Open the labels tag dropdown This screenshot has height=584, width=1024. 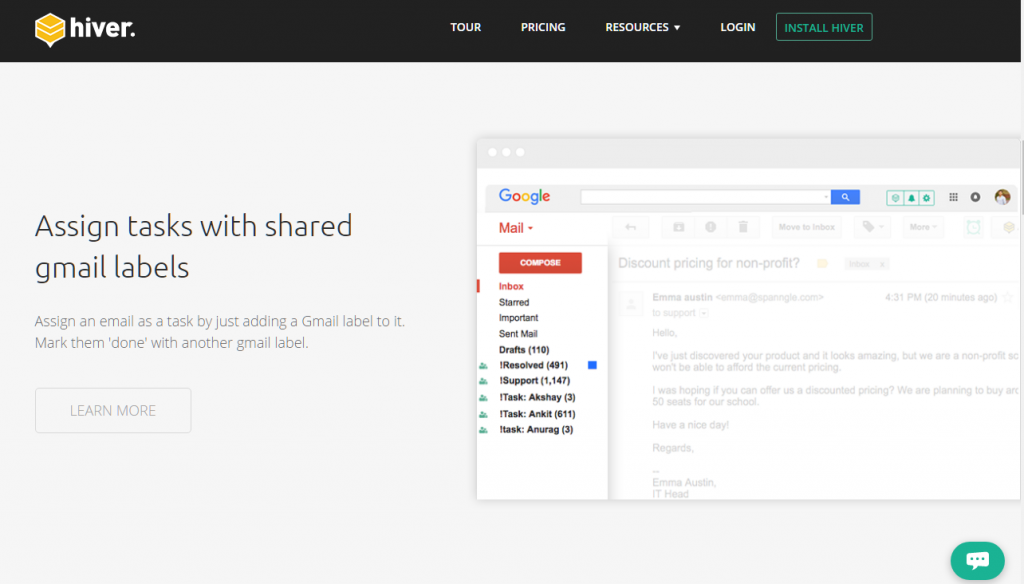click(872, 227)
